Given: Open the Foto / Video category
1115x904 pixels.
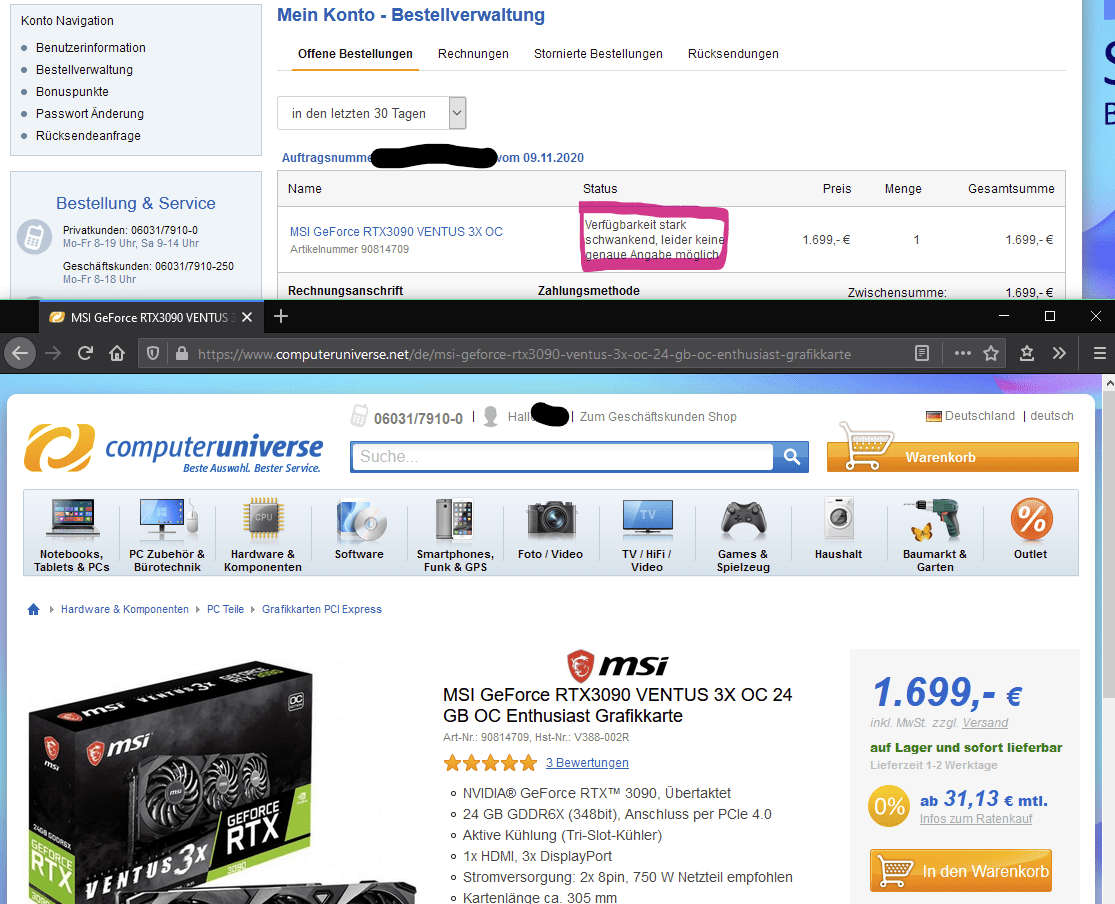Looking at the screenshot, I should 551,530.
